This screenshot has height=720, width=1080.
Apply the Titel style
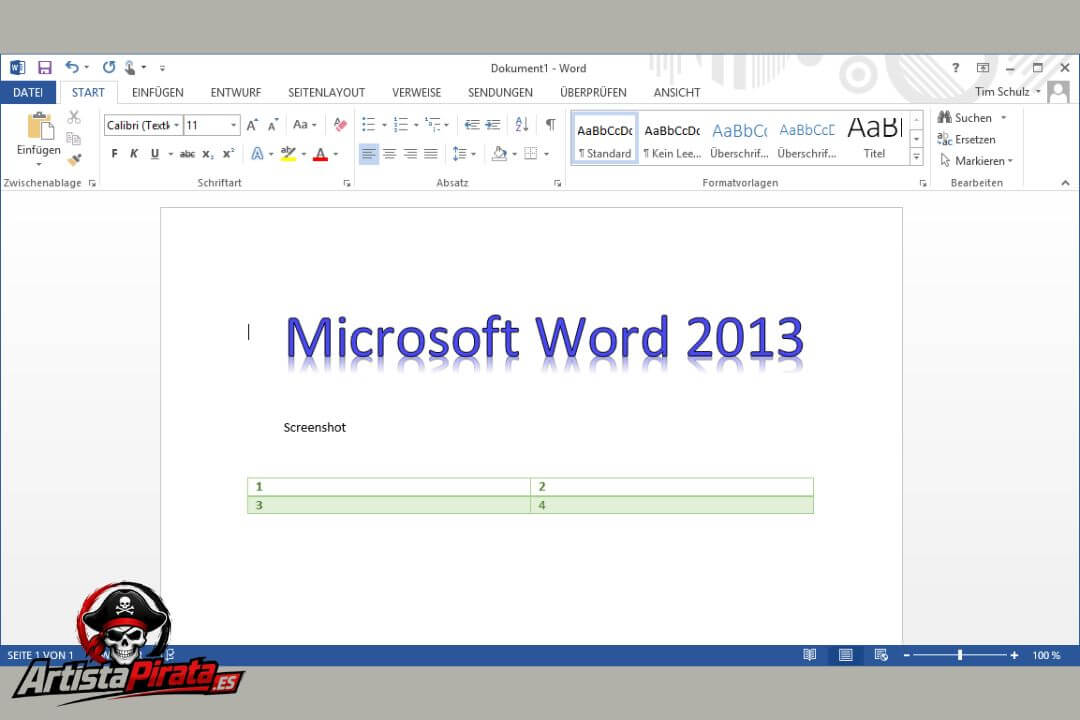point(875,138)
